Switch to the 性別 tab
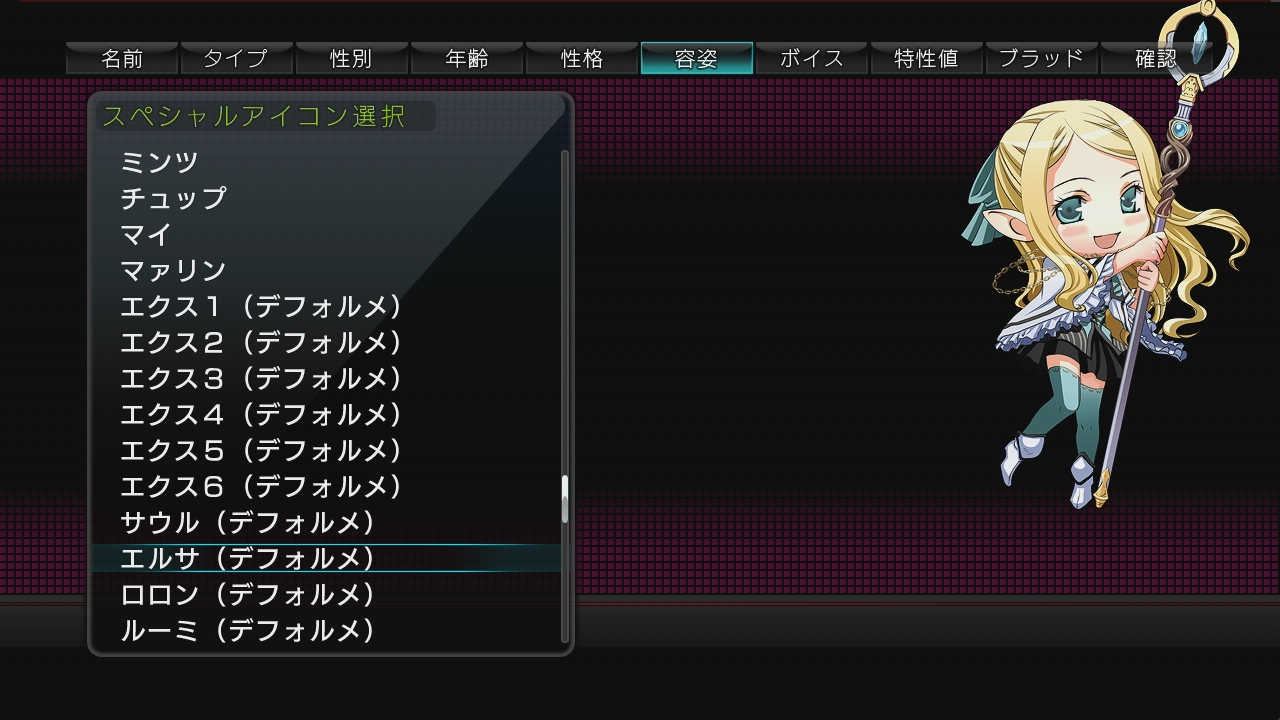The height and width of the screenshot is (720, 1280). click(x=352, y=58)
